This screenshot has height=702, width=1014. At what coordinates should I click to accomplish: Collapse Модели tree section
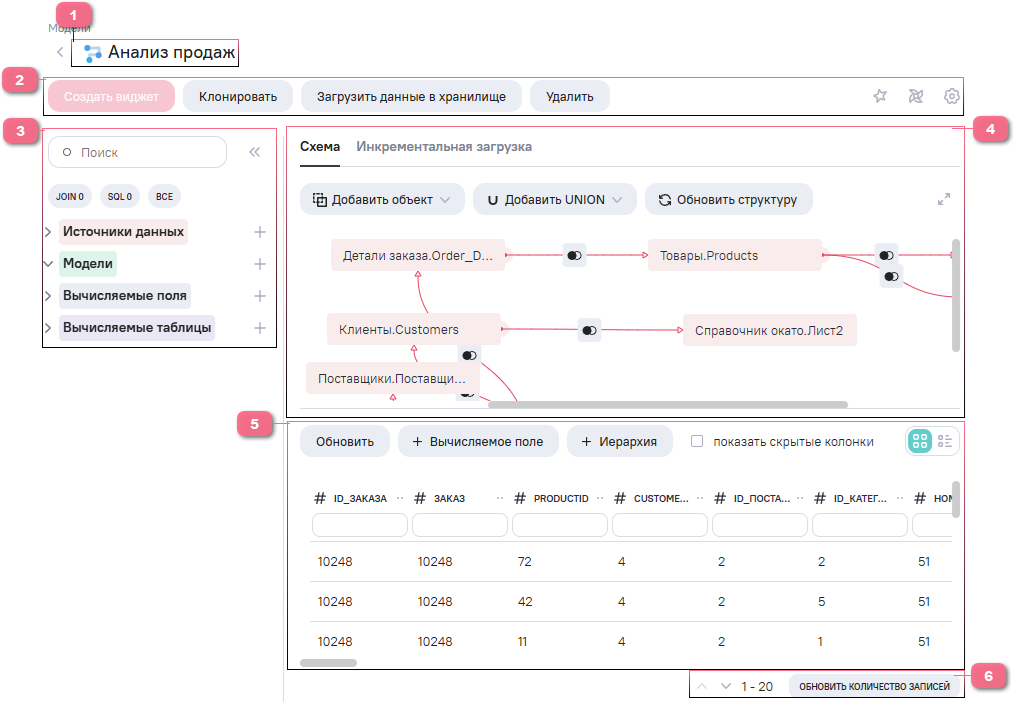[x=48, y=264]
